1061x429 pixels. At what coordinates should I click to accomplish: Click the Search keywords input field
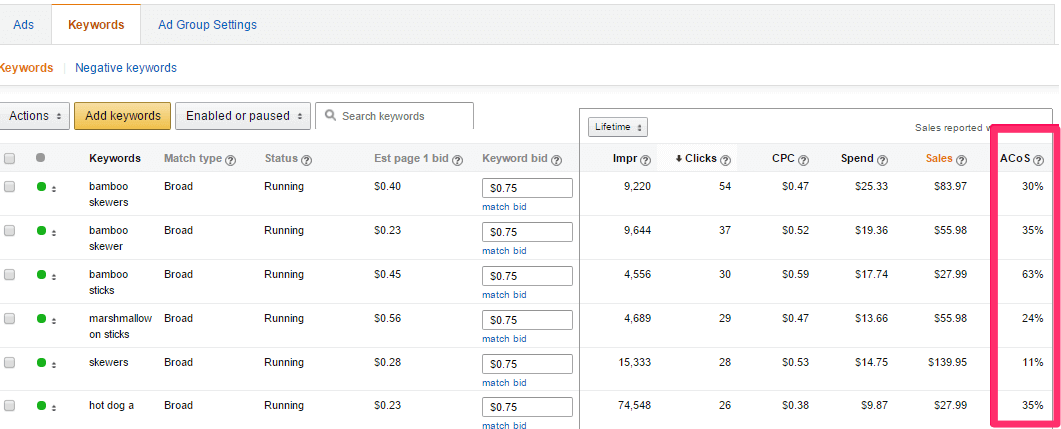(x=394, y=116)
